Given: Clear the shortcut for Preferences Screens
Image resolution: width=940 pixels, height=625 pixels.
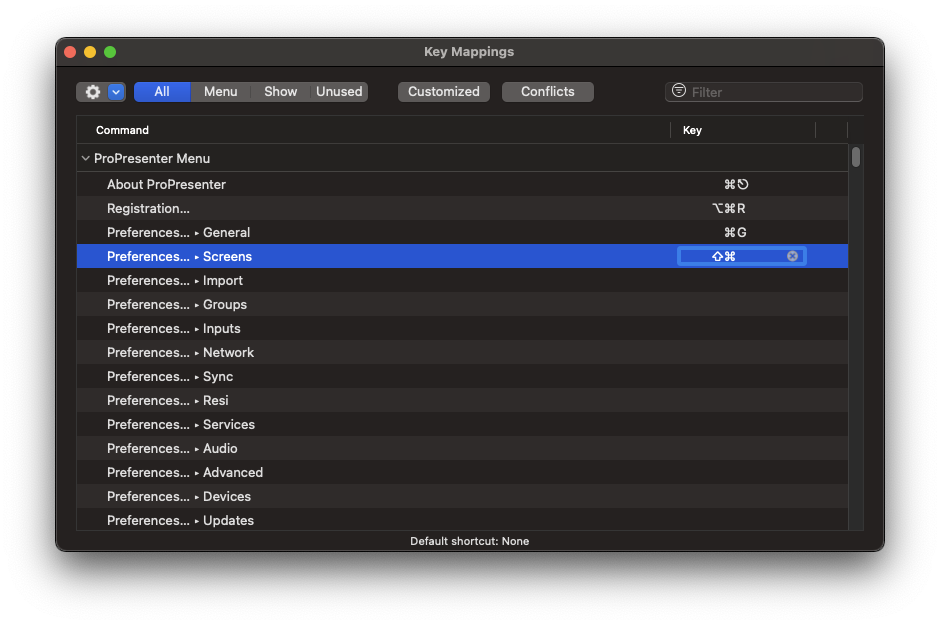Looking at the screenshot, I should pos(793,256).
